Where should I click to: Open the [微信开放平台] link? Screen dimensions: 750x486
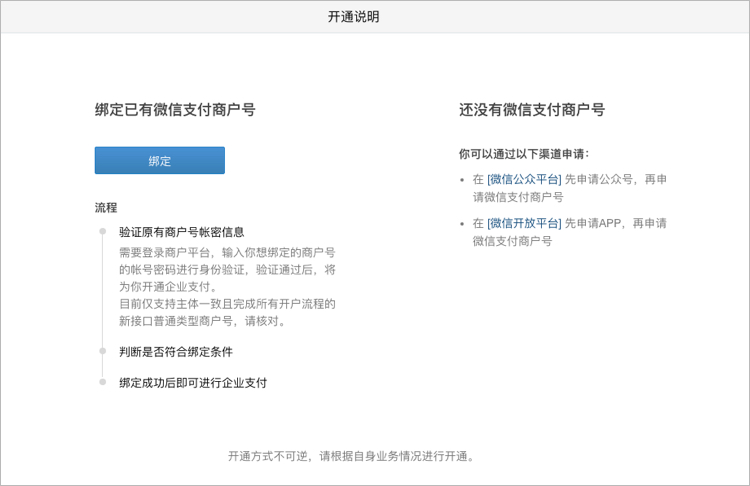[x=524, y=223]
